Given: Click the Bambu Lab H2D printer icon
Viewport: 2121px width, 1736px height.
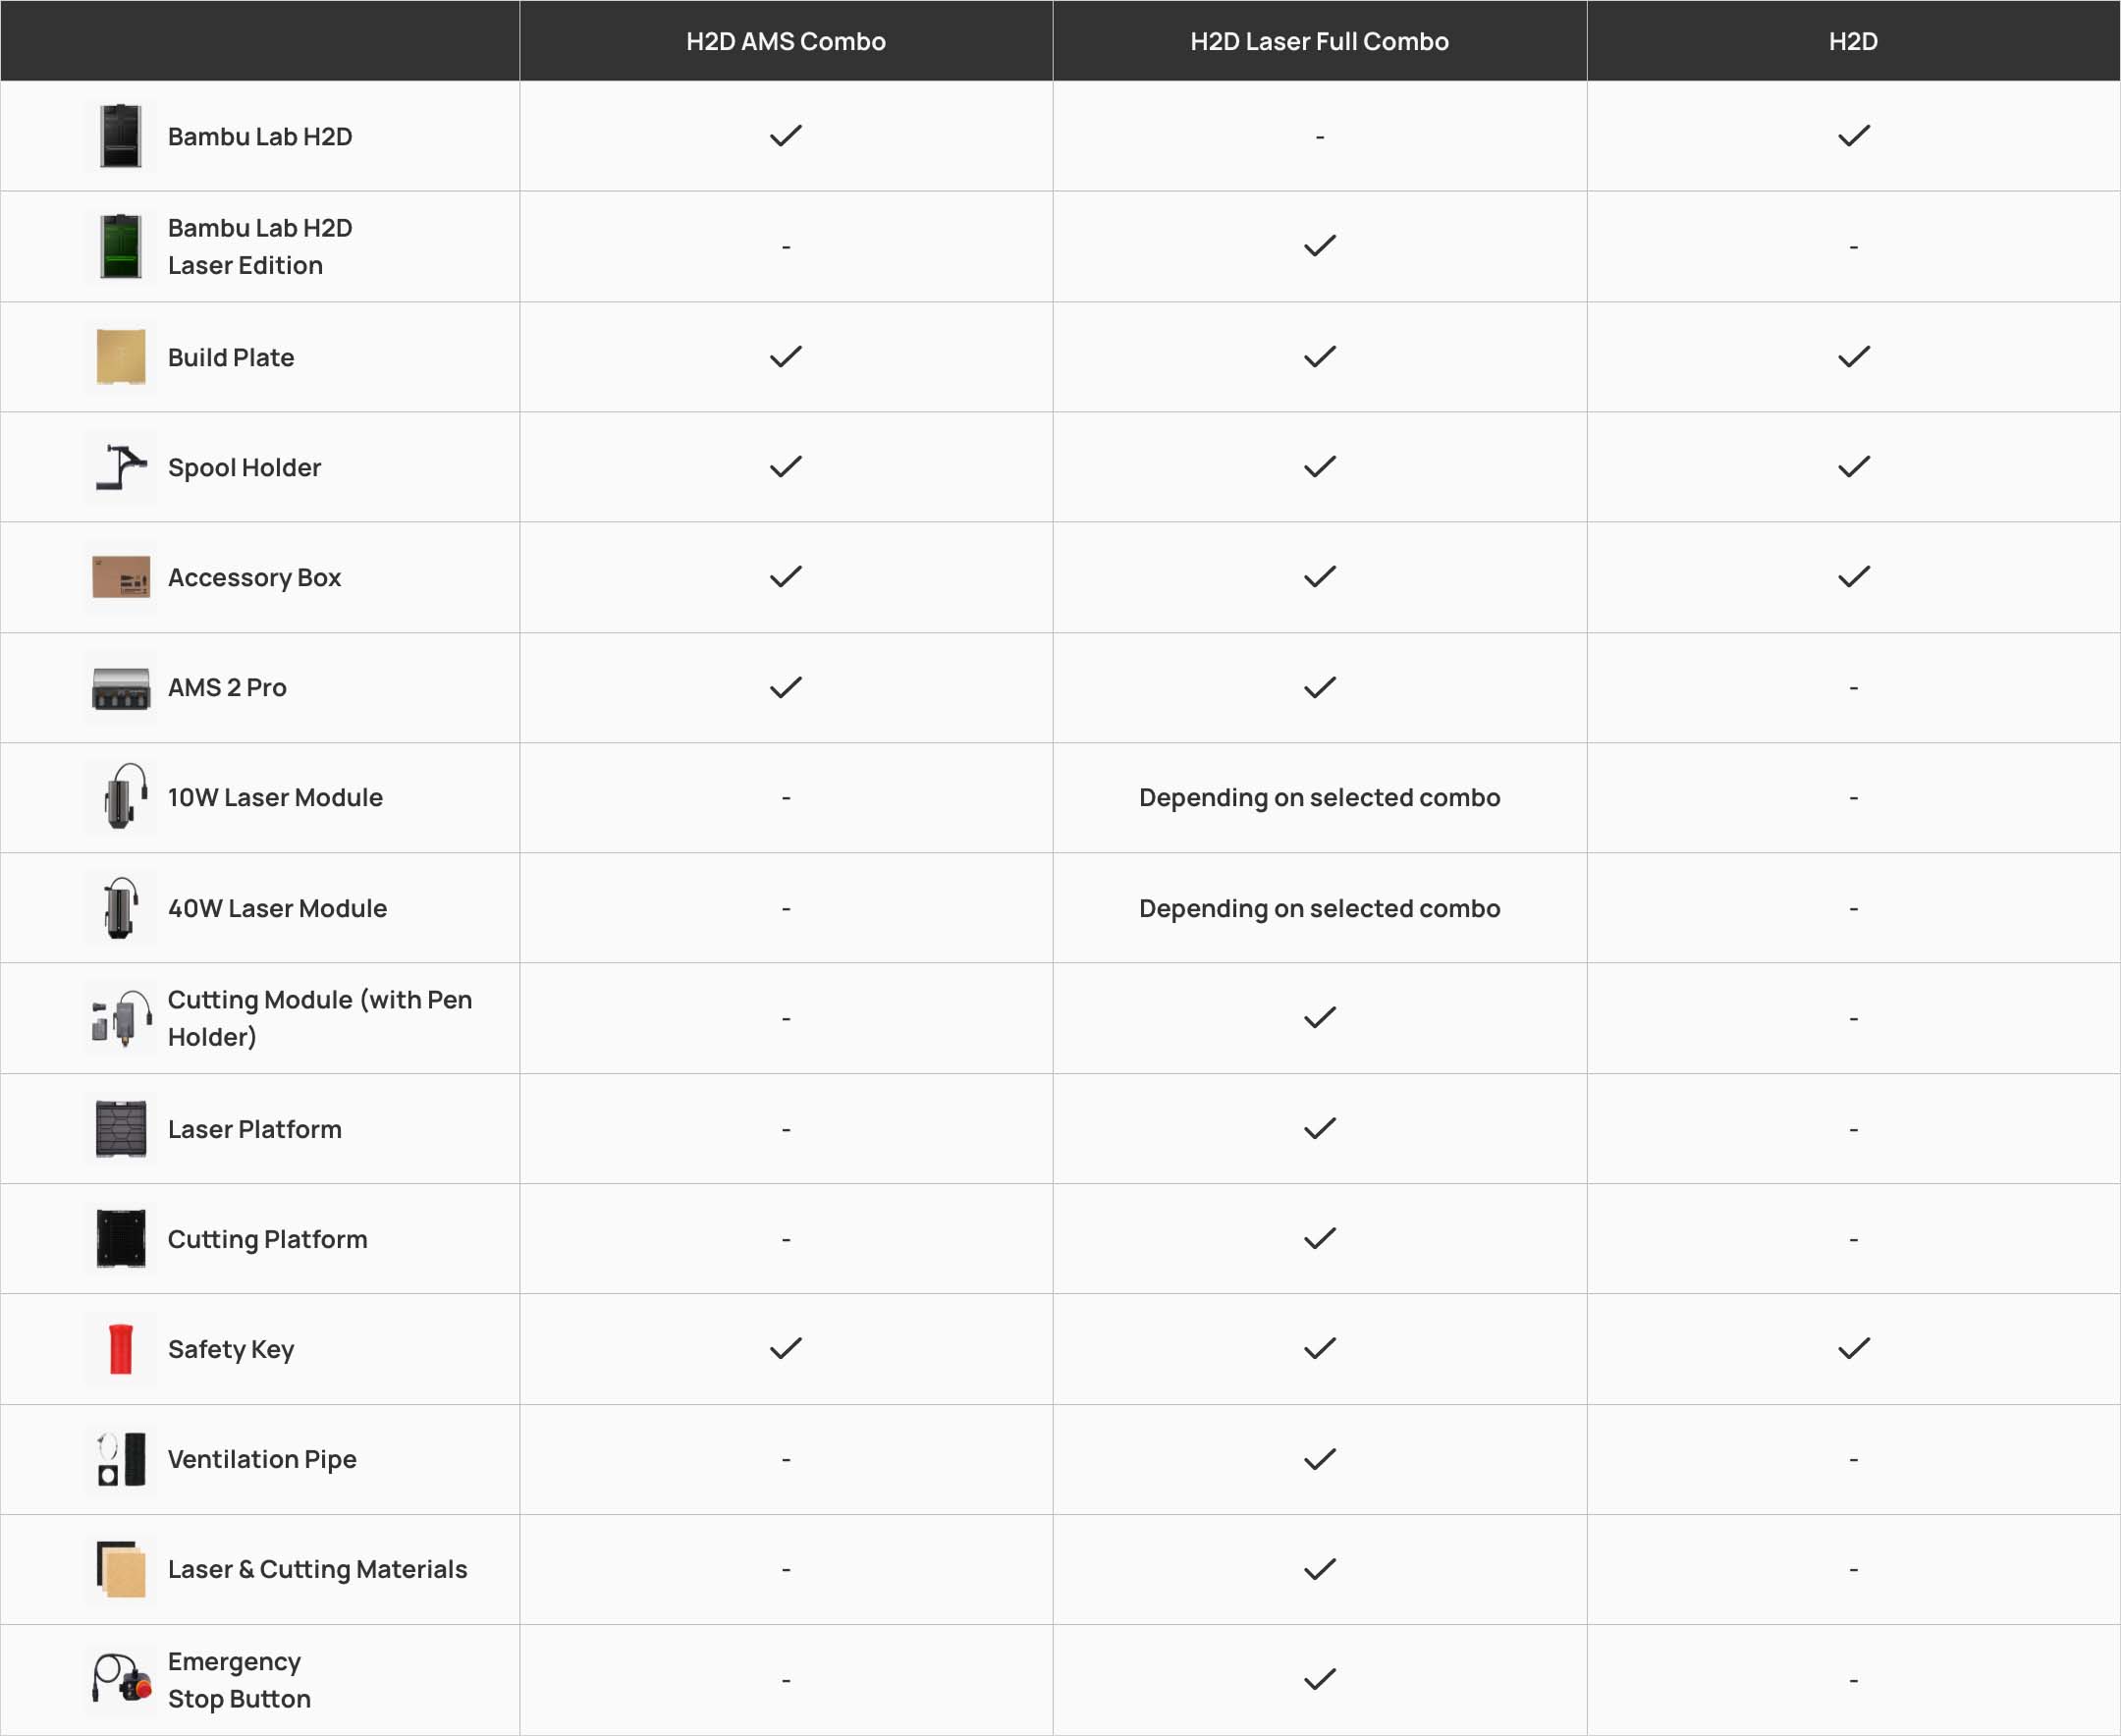Looking at the screenshot, I should tap(121, 136).
